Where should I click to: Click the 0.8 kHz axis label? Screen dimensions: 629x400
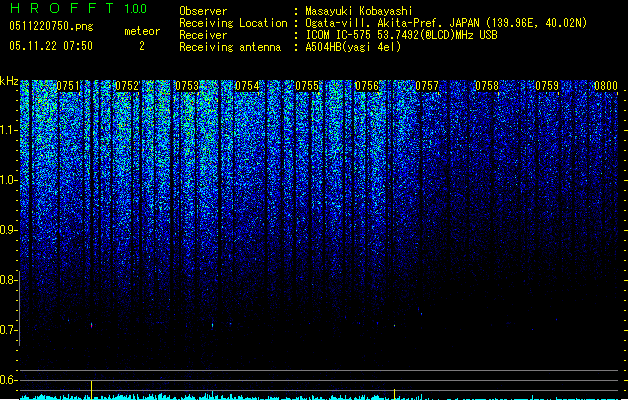tap(8, 280)
